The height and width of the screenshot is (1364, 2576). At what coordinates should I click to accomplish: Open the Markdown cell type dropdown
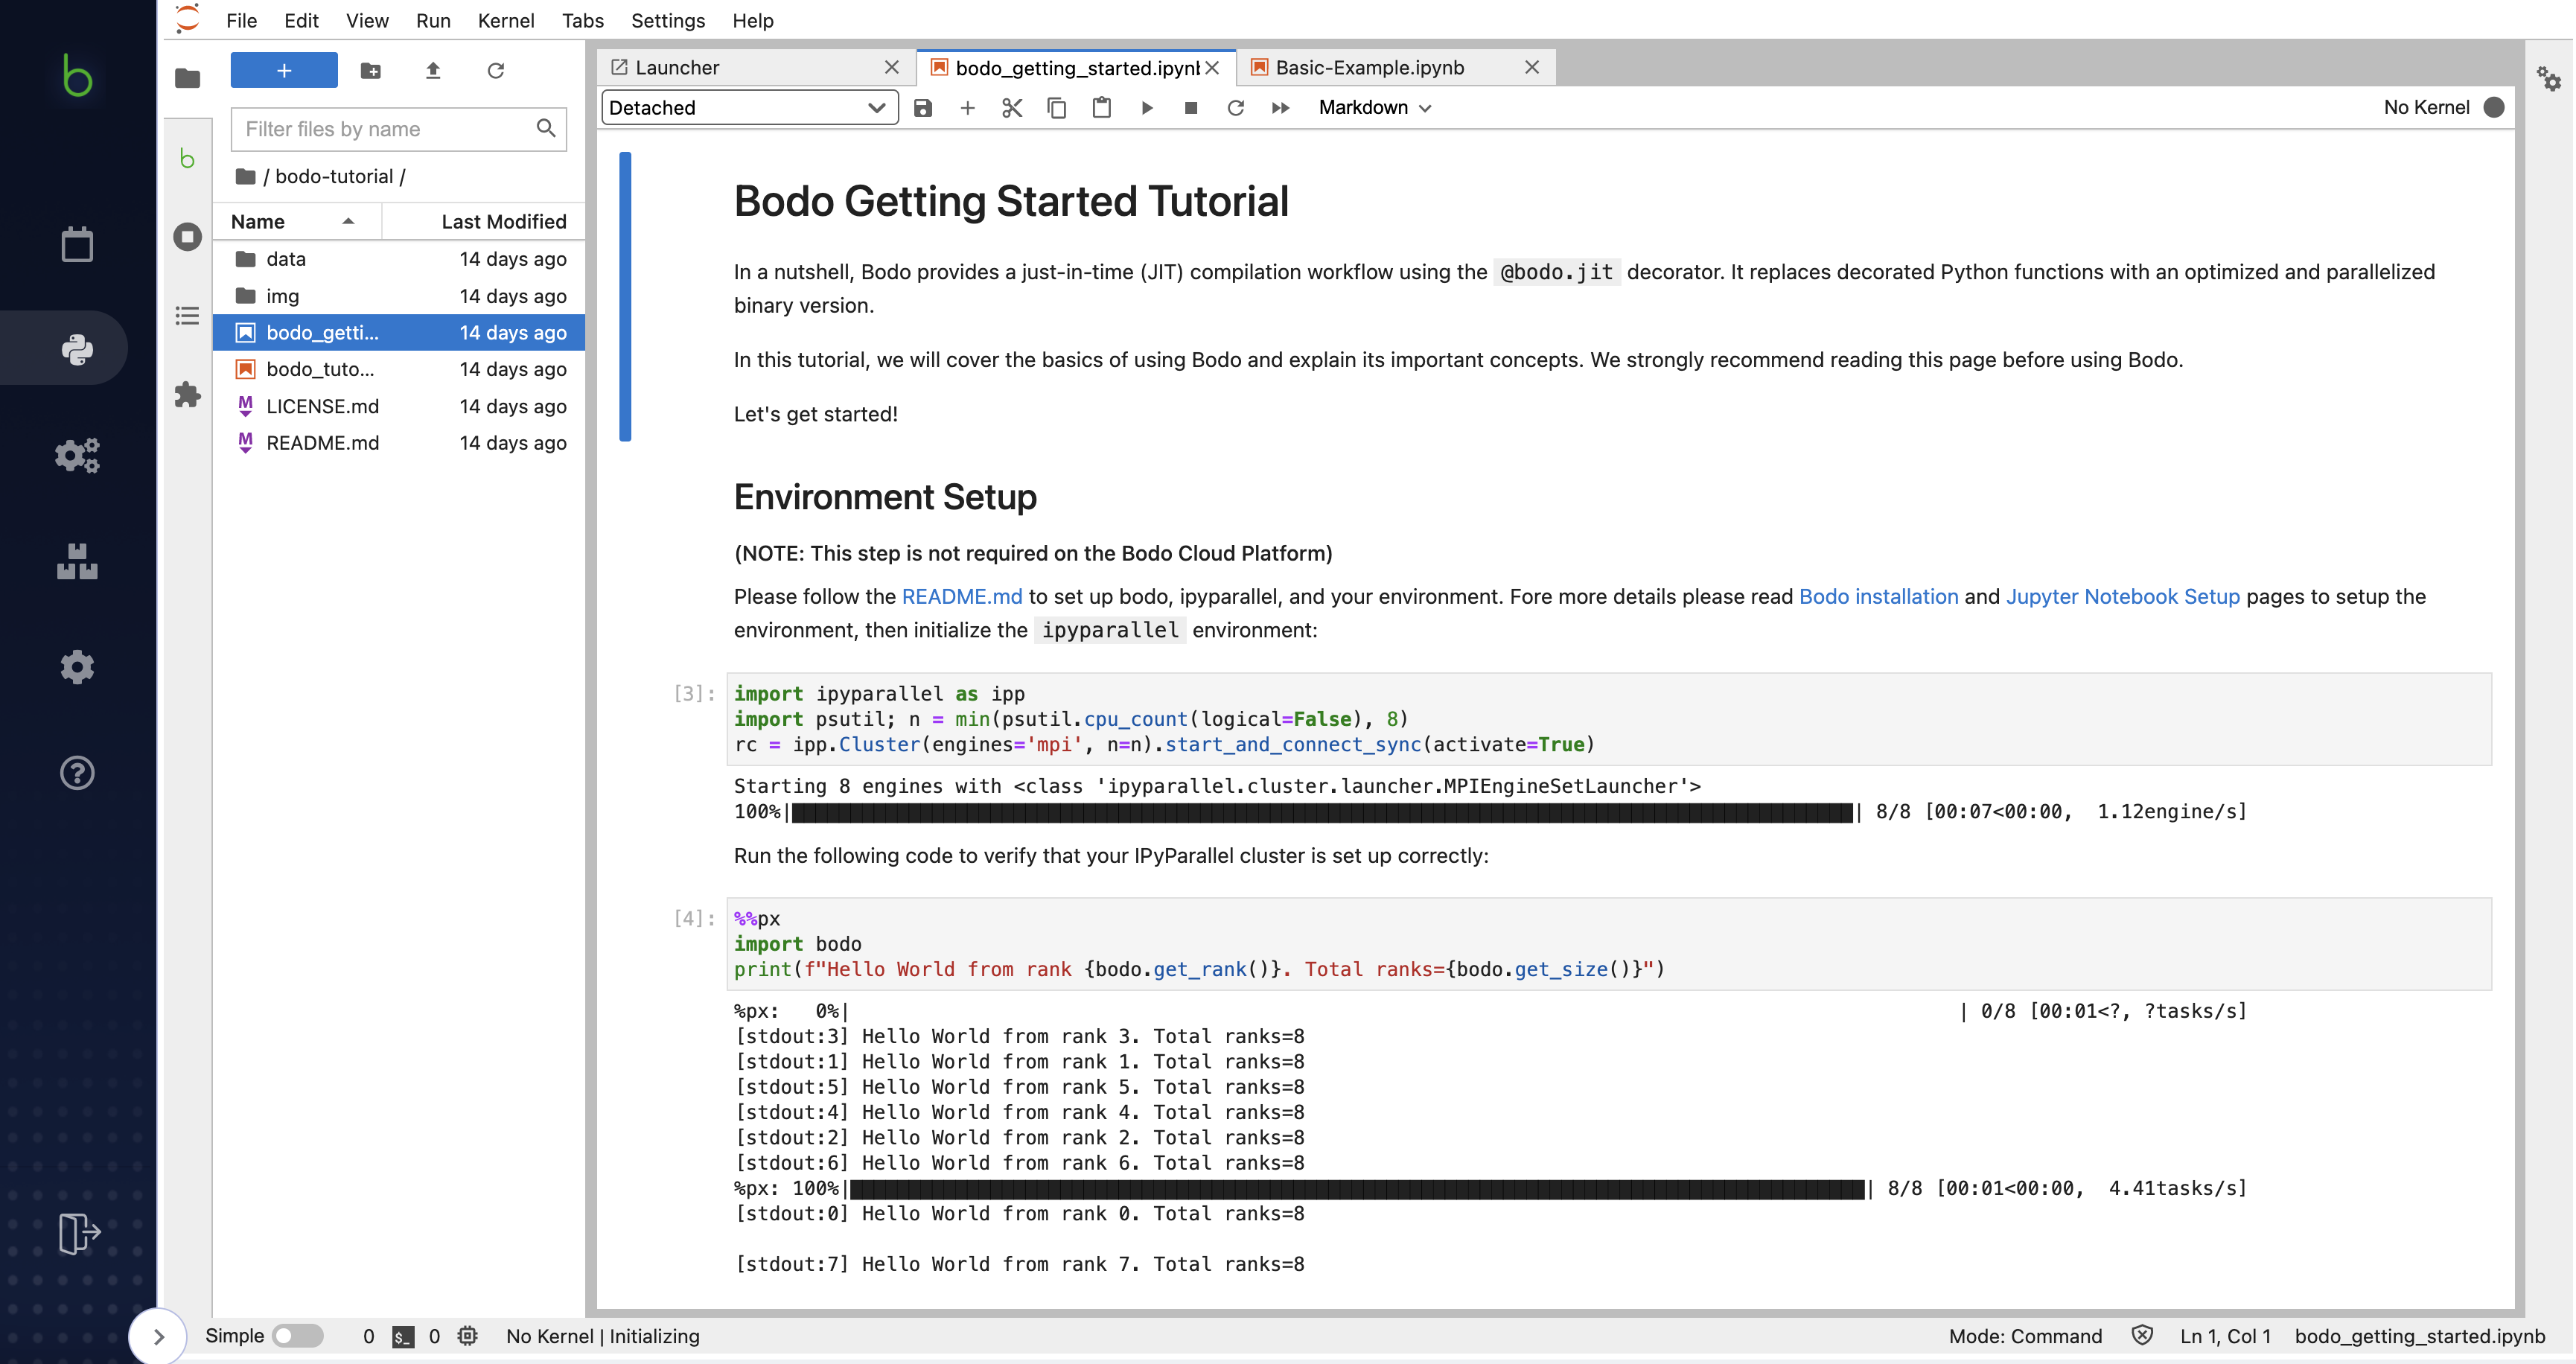click(1375, 107)
